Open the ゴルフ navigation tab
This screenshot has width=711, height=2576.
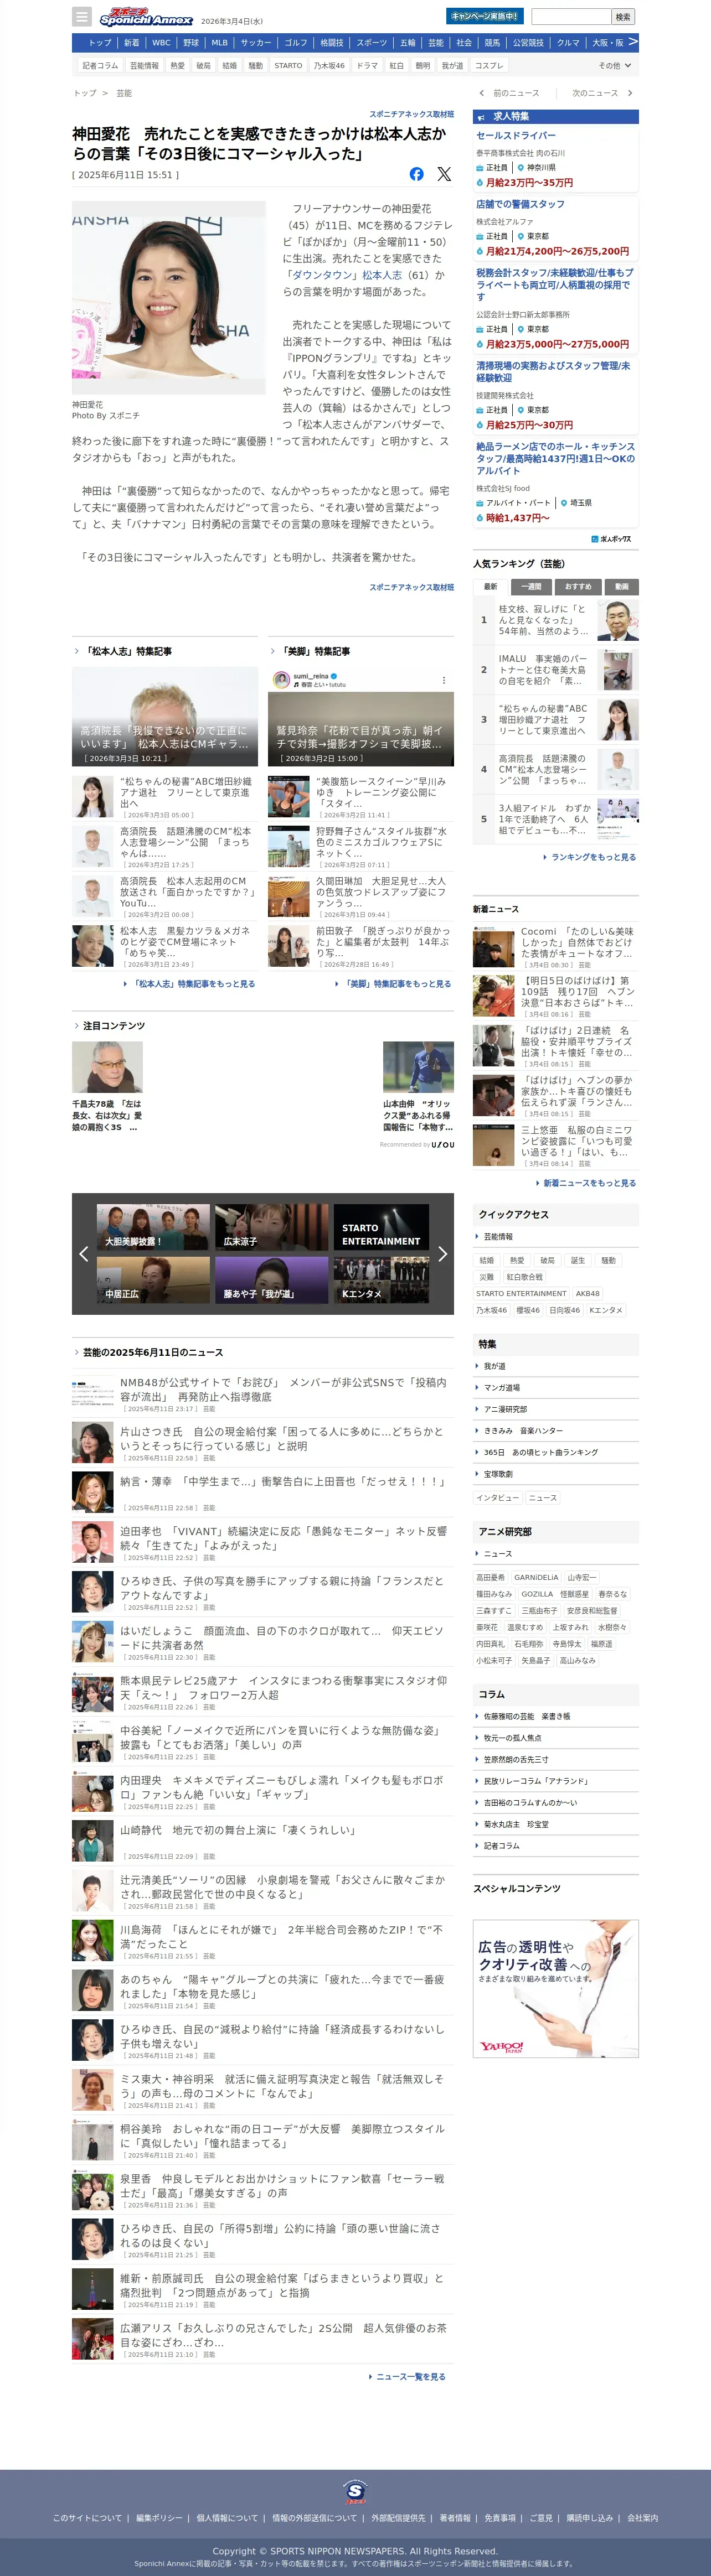[x=296, y=43]
